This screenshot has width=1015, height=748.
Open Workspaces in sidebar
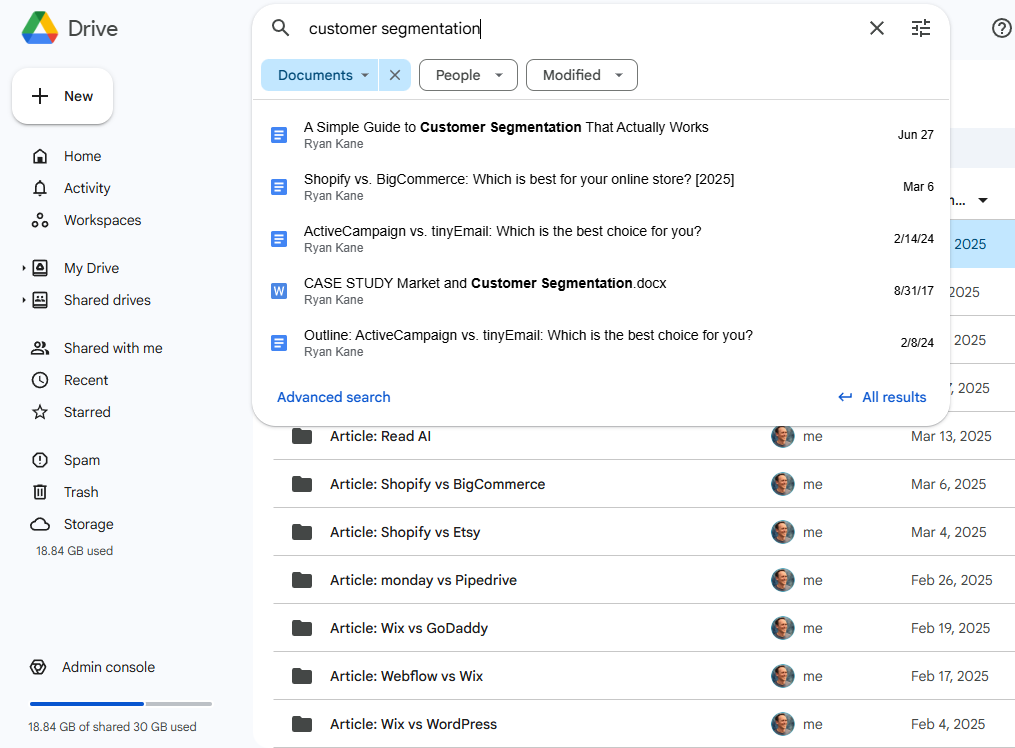[102, 220]
